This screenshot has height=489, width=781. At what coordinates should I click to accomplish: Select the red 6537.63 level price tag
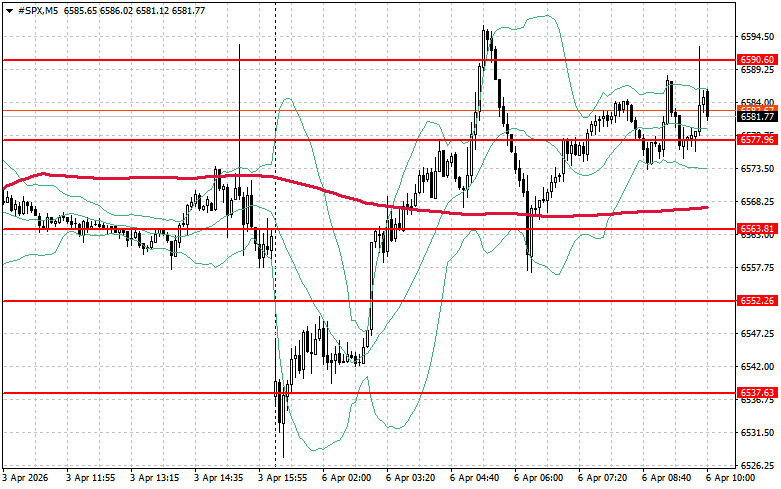757,393
